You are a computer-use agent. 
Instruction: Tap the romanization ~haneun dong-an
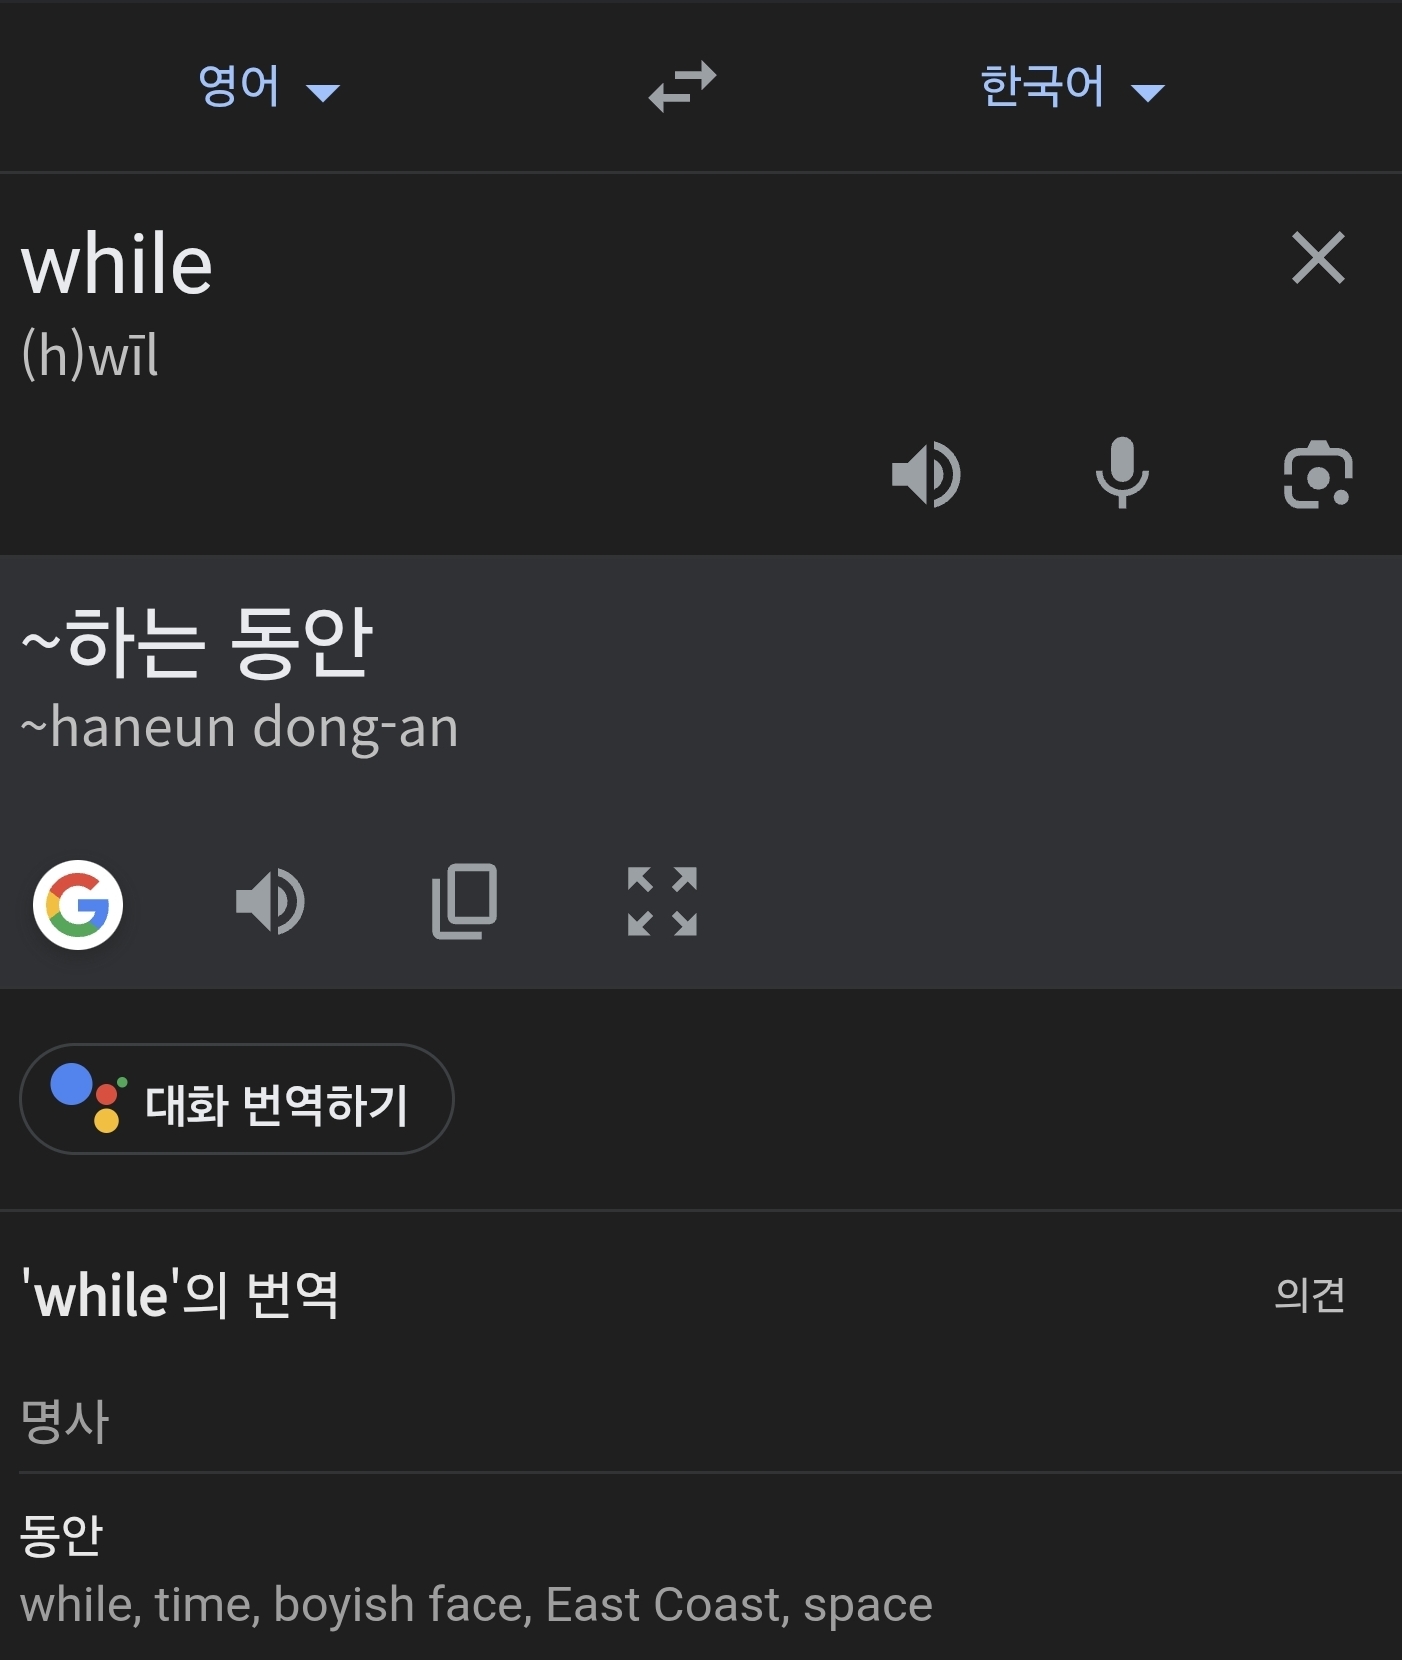click(x=240, y=727)
